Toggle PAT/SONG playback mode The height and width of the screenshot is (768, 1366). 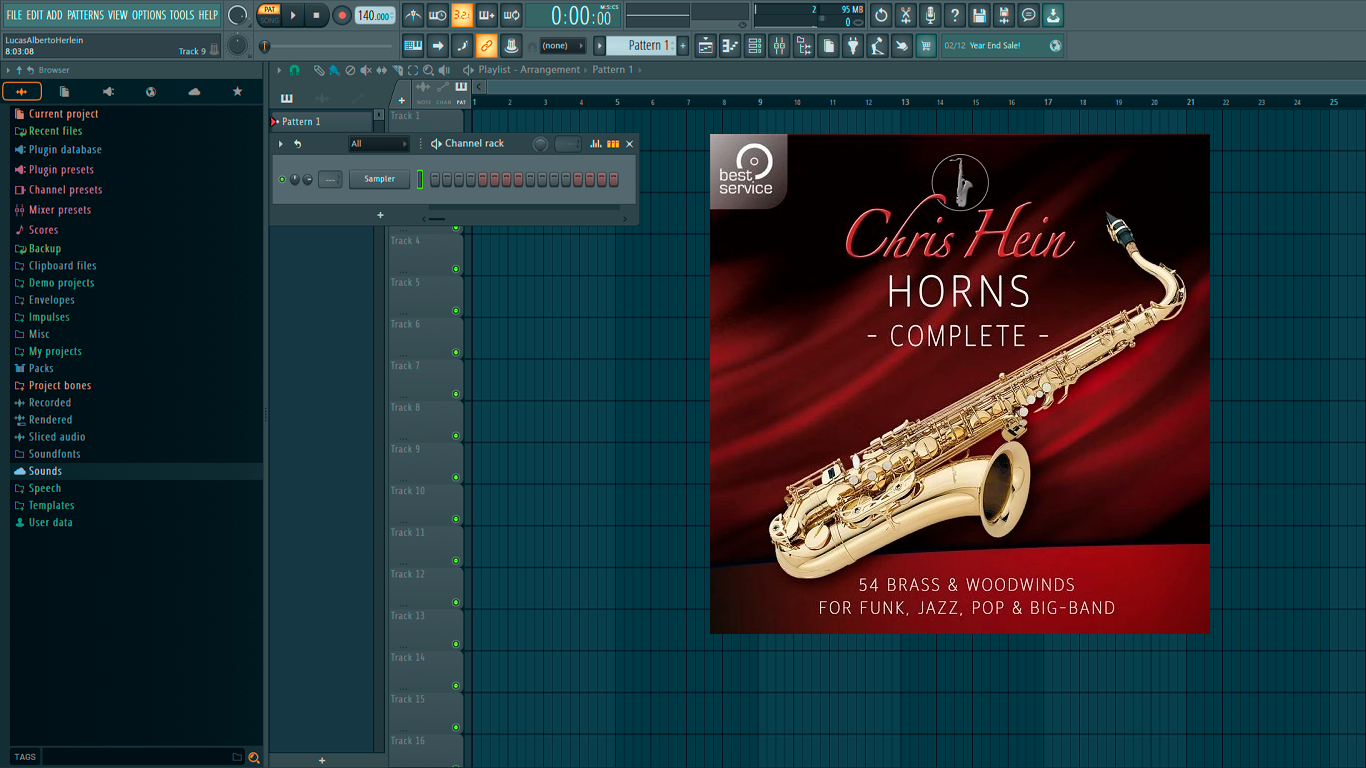click(x=270, y=15)
